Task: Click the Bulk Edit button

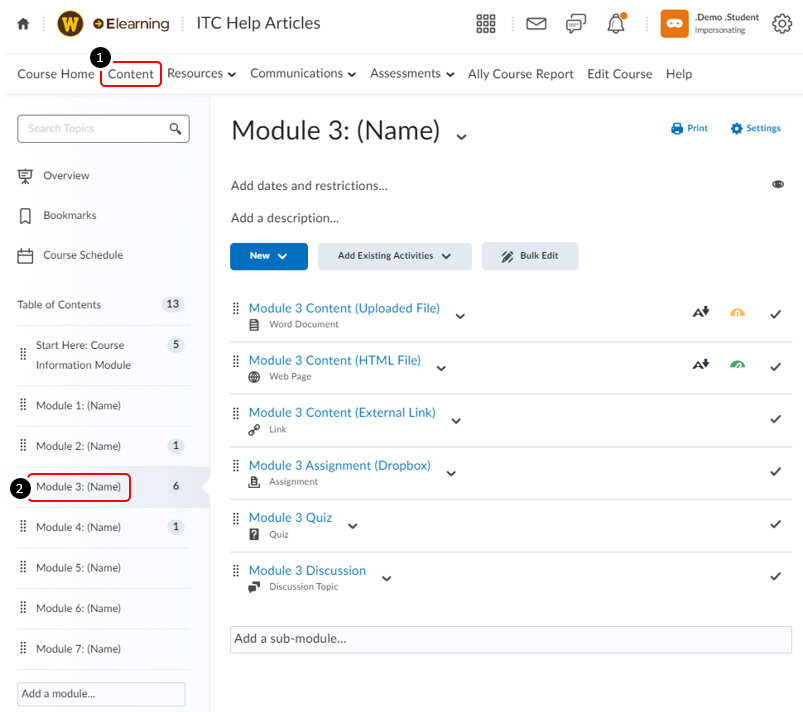Action: 530,256
